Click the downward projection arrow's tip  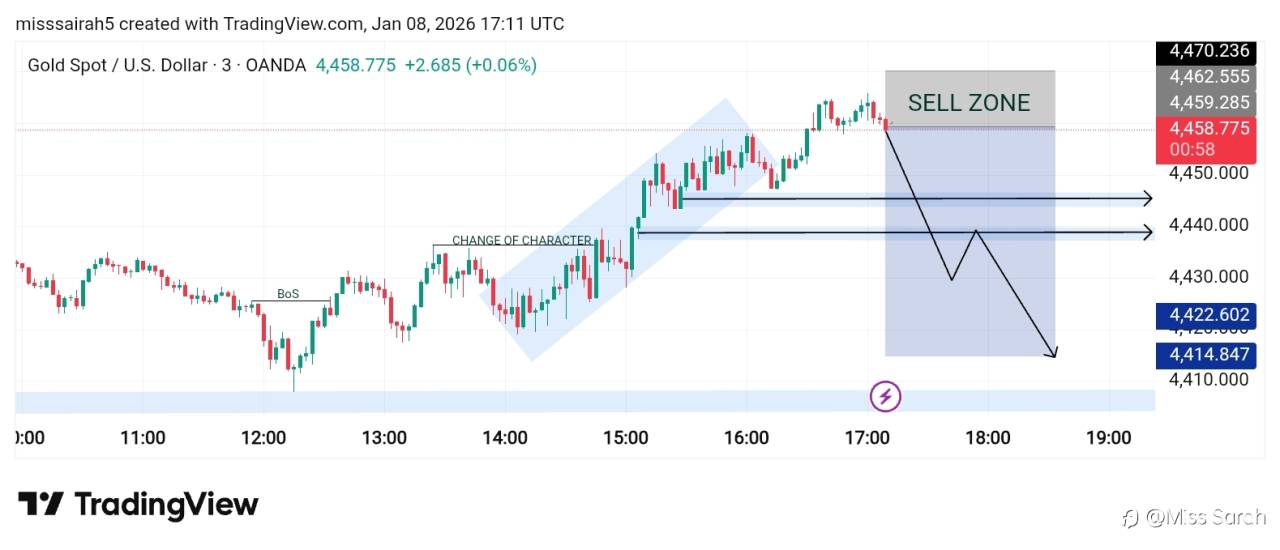(1053, 353)
